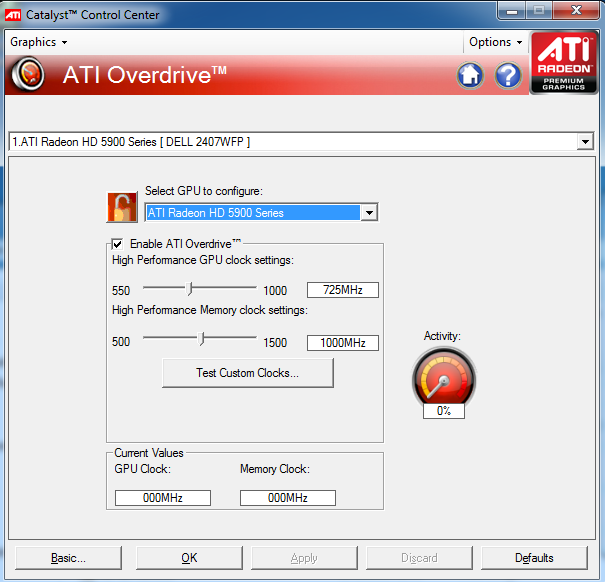Click the Test Custom Clocks button
Image resolution: width=605 pixels, height=582 pixels.
point(248,373)
